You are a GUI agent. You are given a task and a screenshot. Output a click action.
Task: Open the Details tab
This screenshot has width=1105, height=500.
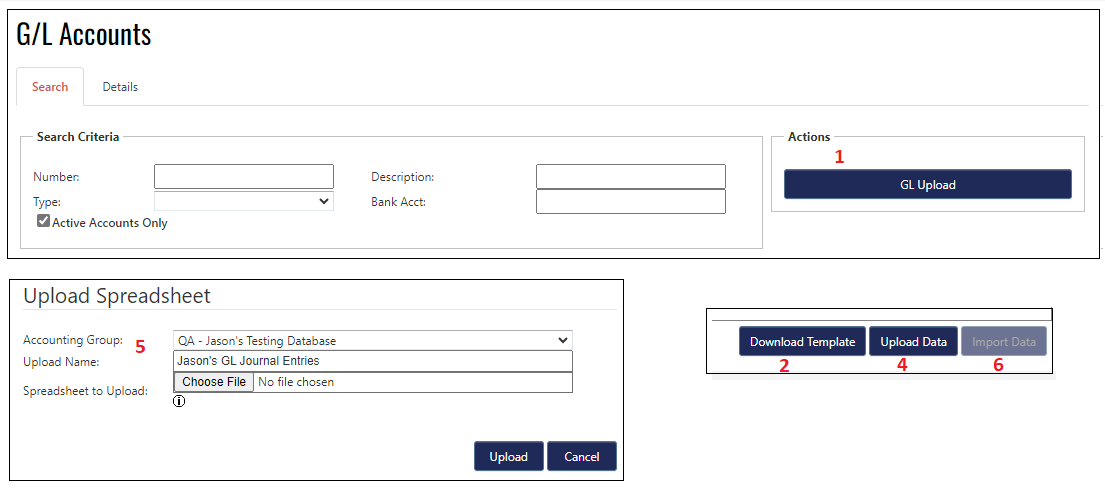pyautogui.click(x=120, y=87)
